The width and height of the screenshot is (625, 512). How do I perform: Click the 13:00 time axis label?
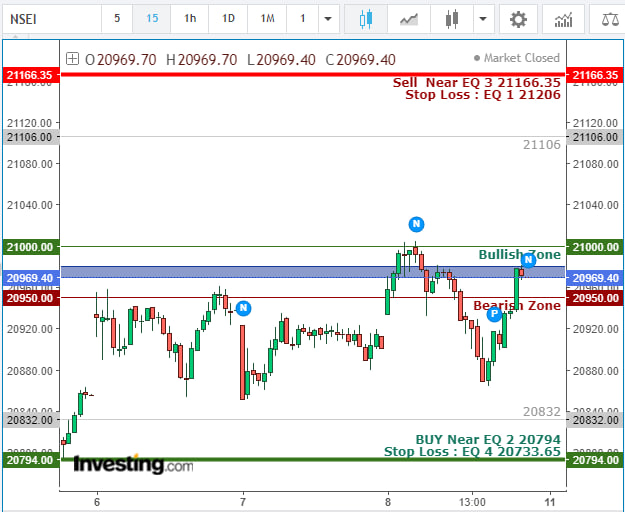[x=472, y=502]
